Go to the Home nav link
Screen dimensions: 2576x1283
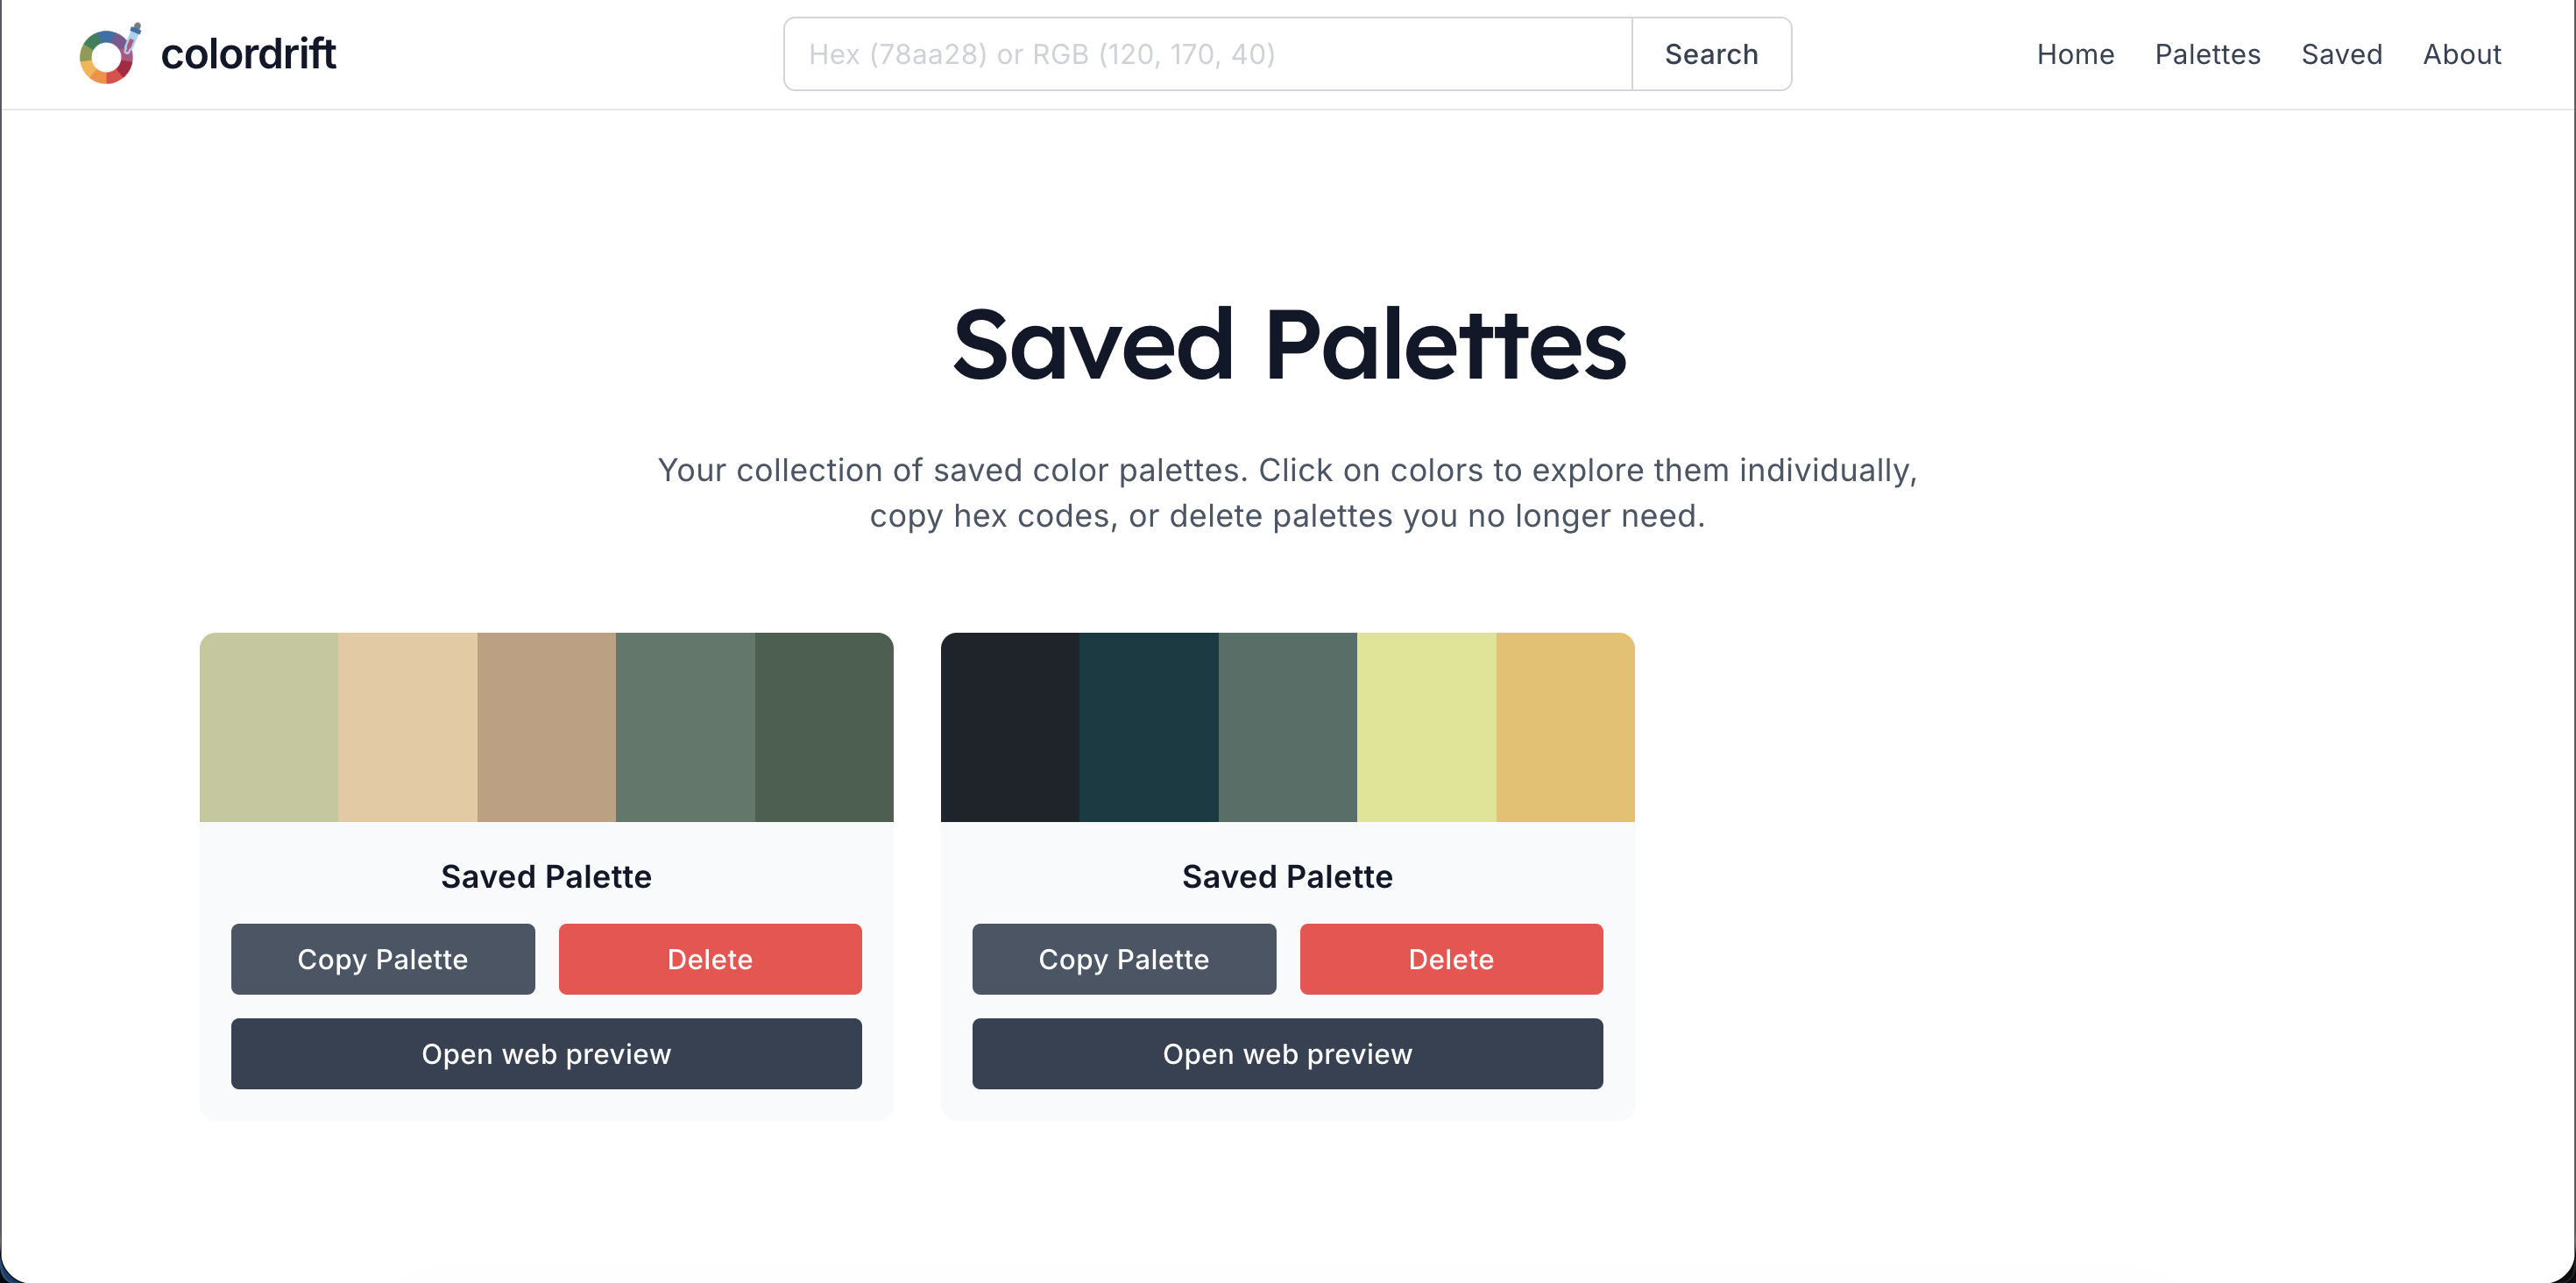tap(2075, 54)
